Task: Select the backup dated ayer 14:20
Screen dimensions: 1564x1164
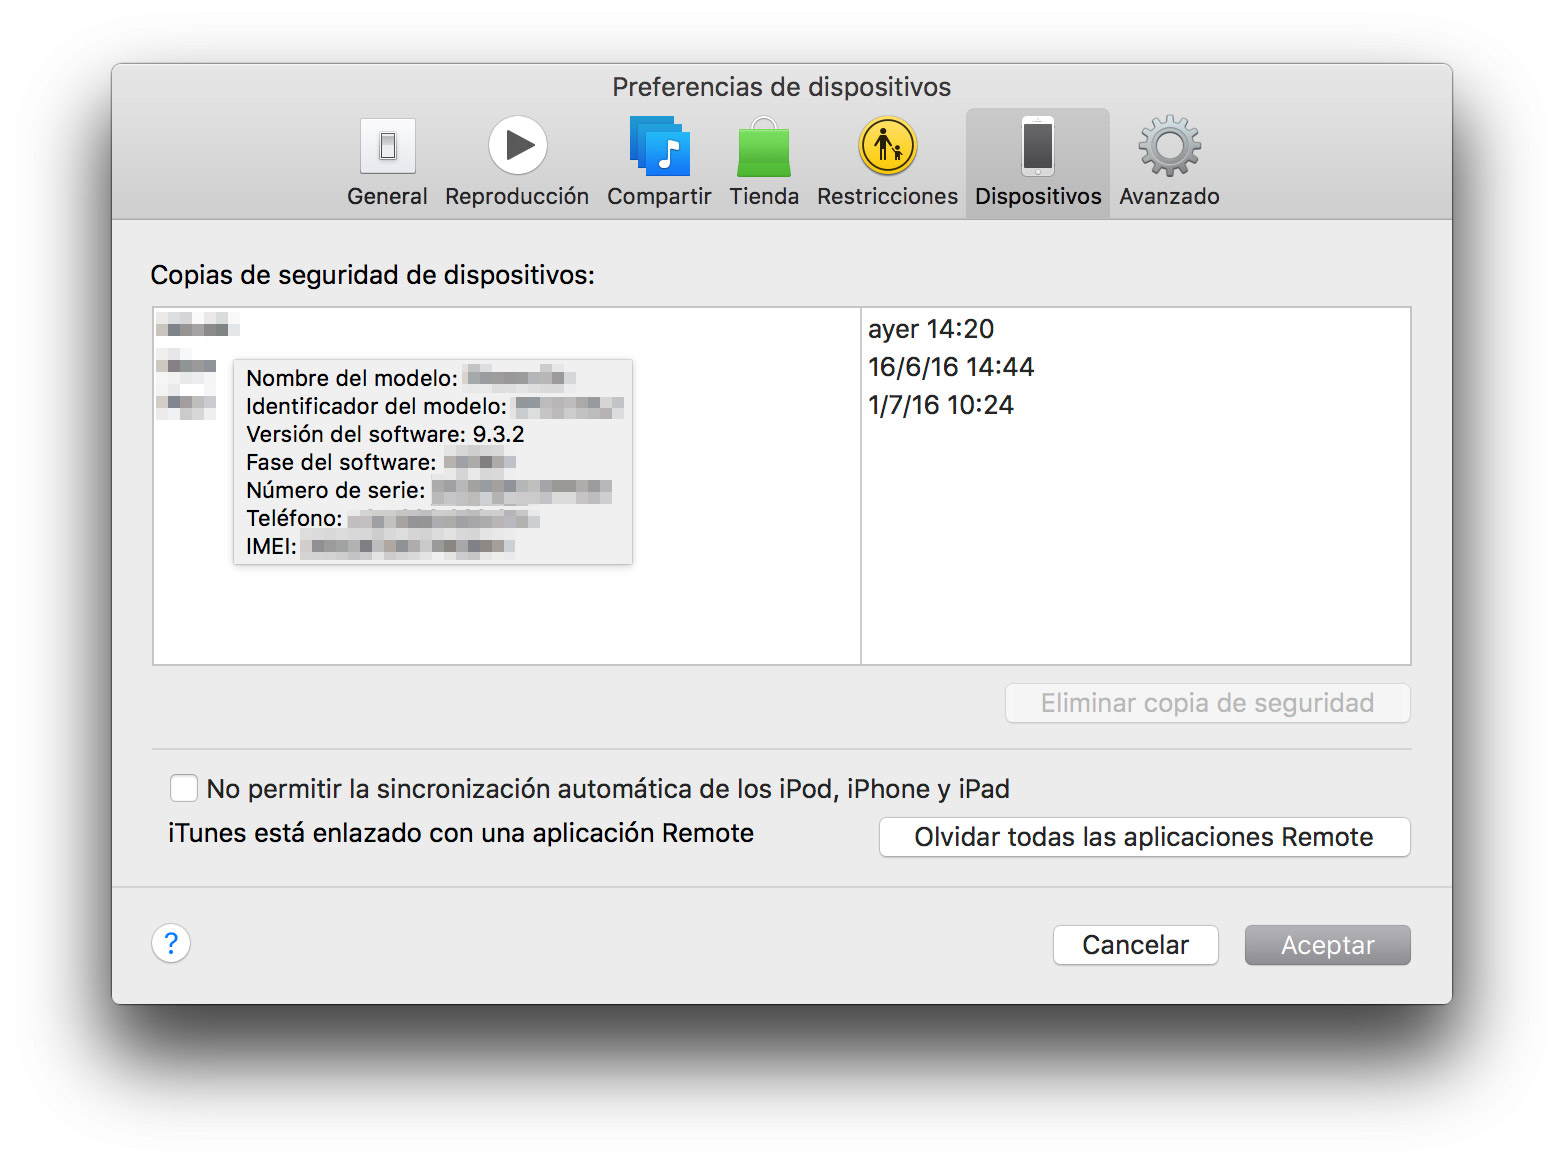Action: click(782, 329)
